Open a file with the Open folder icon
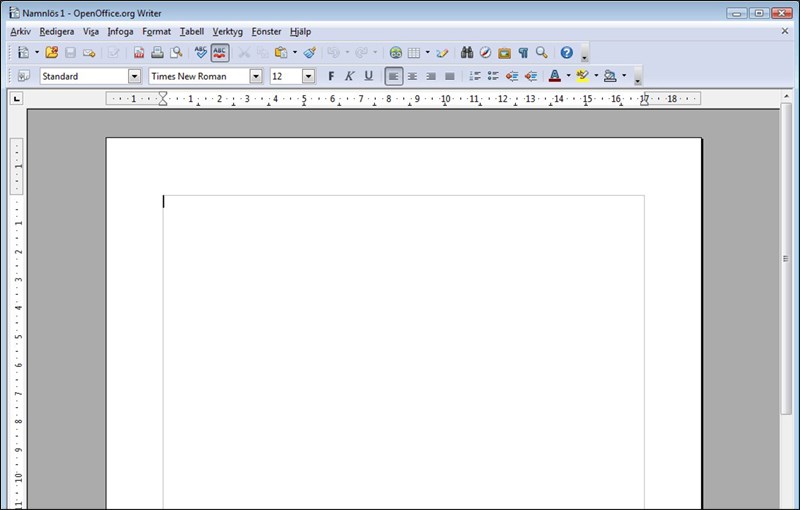800x510 pixels. (x=52, y=53)
